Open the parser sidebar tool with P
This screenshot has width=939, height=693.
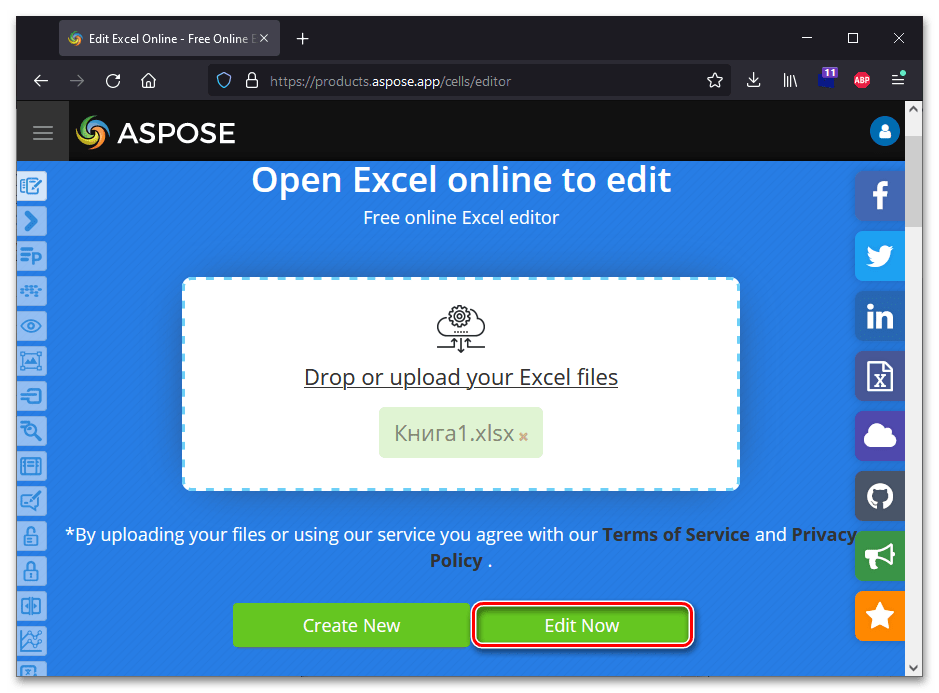click(32, 256)
